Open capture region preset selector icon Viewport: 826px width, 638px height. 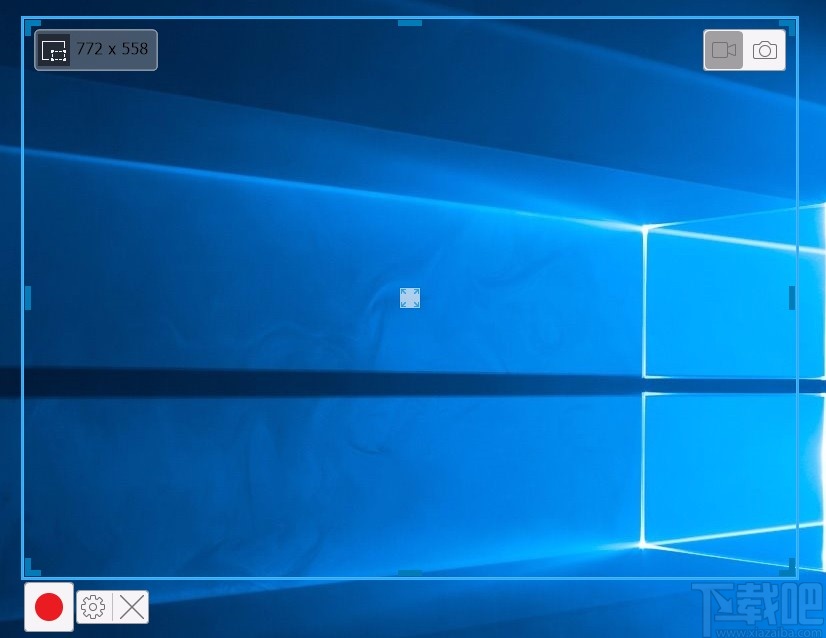(54, 50)
